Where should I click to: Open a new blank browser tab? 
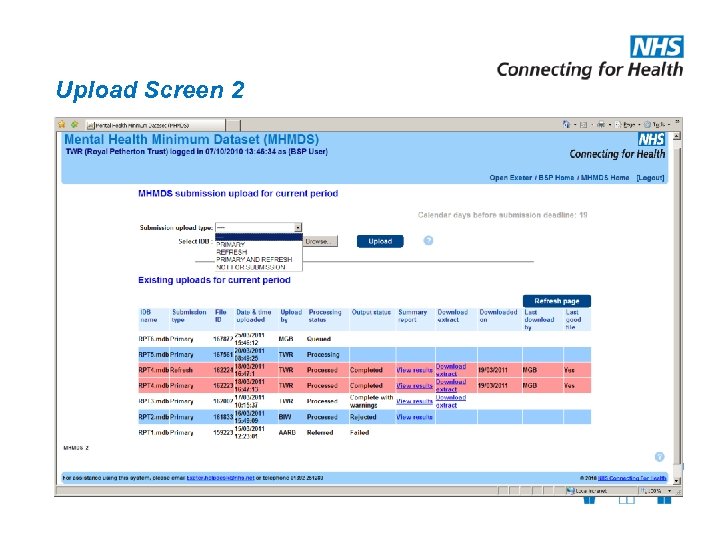pyautogui.click(x=233, y=125)
